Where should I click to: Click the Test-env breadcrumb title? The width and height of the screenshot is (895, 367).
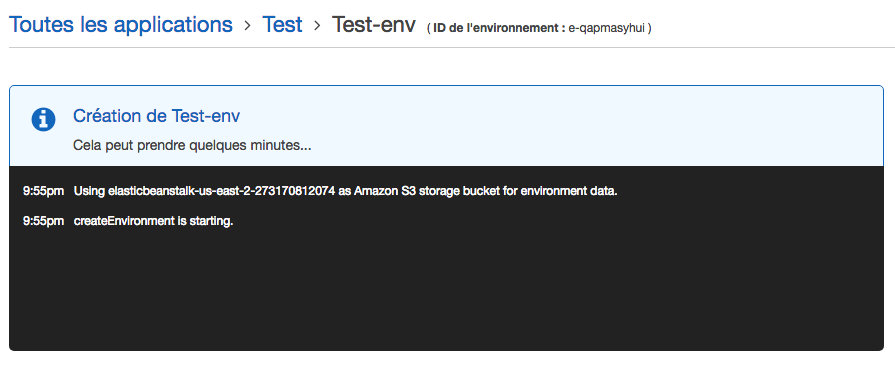pos(373,25)
